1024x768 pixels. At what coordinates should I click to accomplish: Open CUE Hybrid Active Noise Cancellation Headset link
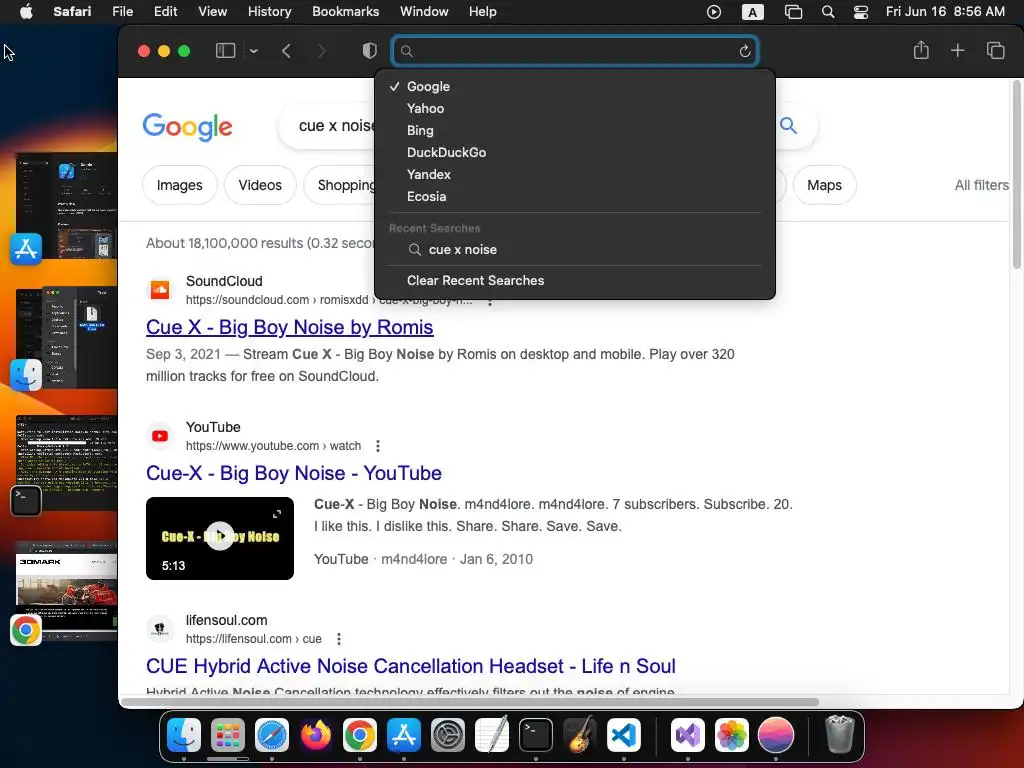point(411,666)
